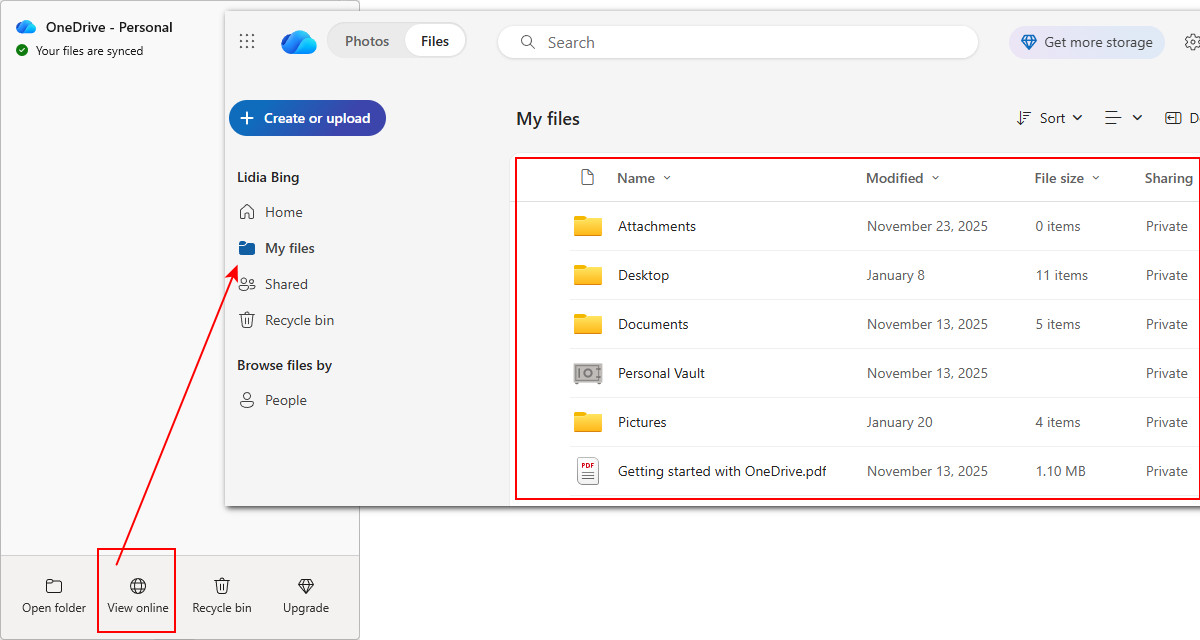Click the "My files" page heading
Viewport: 1200px width, 640px height.
click(x=548, y=119)
